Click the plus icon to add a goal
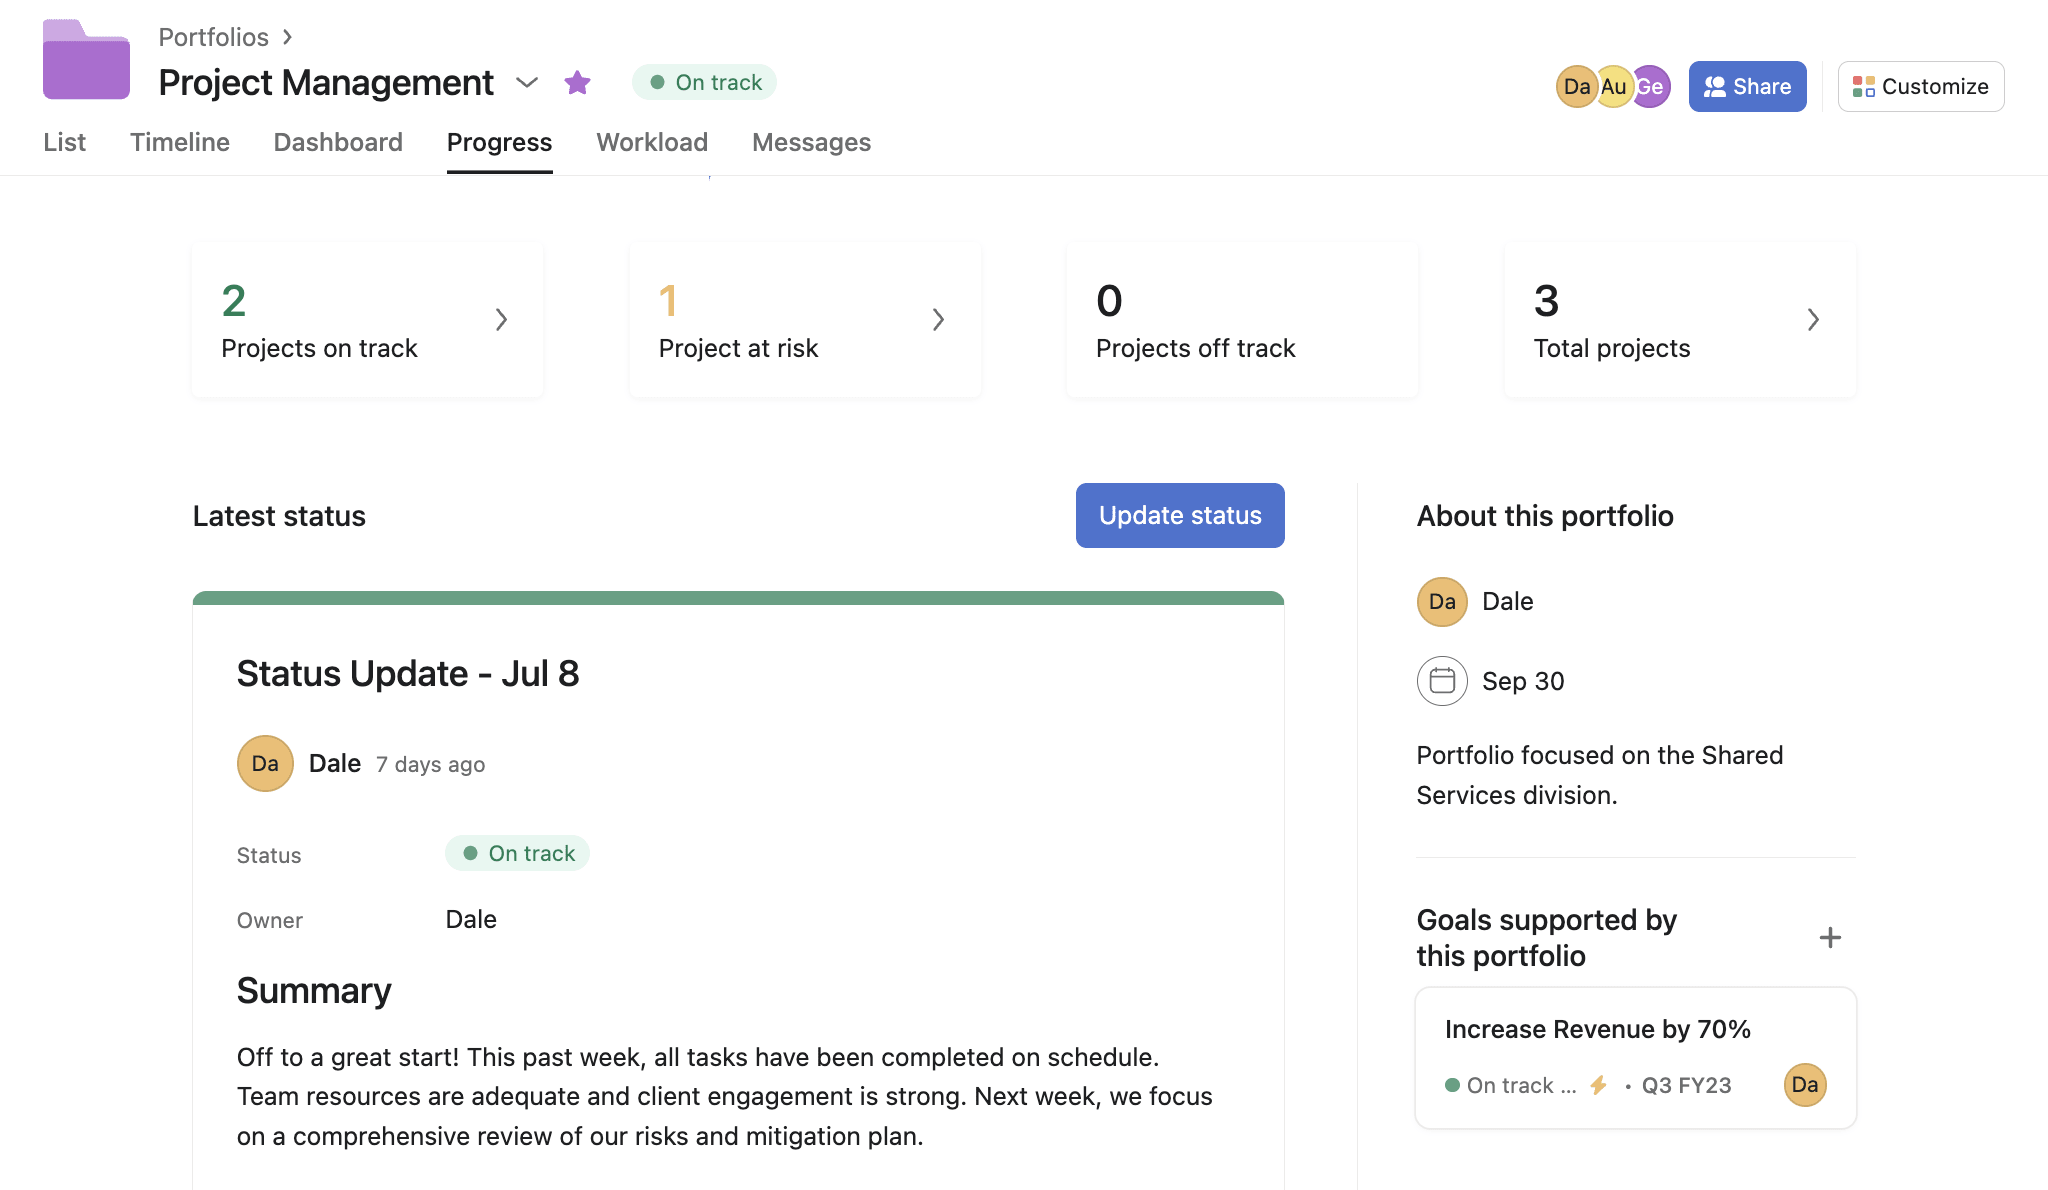Image resolution: width=2048 pixels, height=1190 pixels. (1830, 938)
